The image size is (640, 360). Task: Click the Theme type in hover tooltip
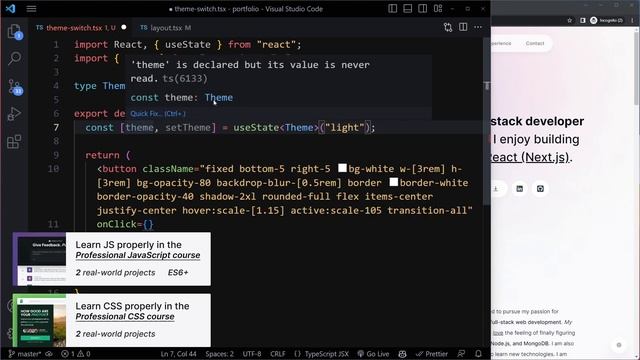(219, 98)
